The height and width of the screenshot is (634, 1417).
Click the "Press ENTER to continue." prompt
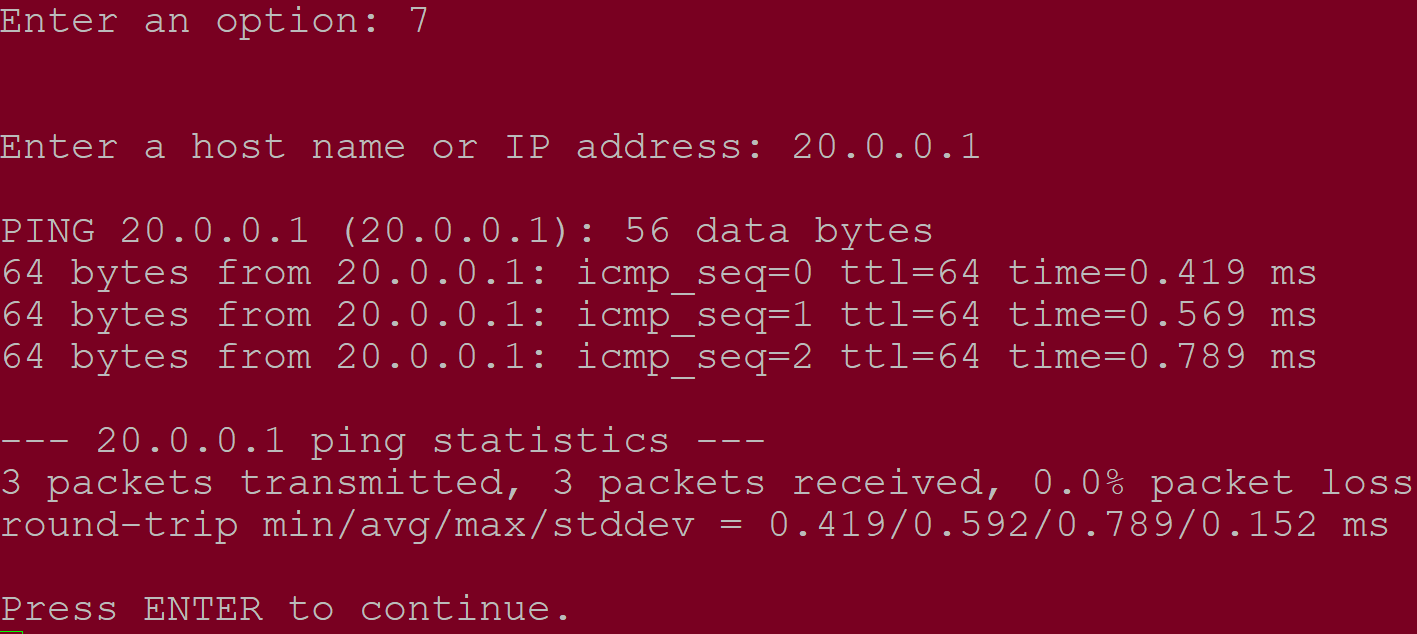click(x=286, y=609)
